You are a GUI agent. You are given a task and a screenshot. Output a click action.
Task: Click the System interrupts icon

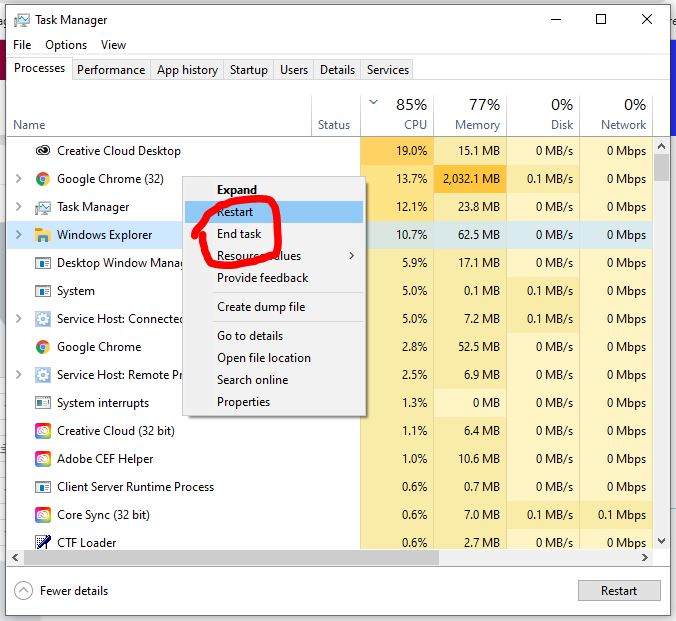click(x=43, y=403)
